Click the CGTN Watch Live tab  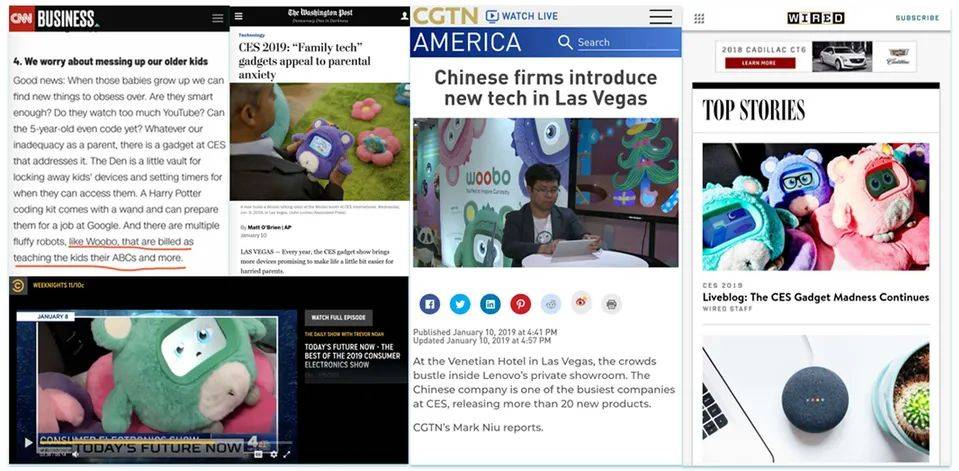[x=522, y=16]
